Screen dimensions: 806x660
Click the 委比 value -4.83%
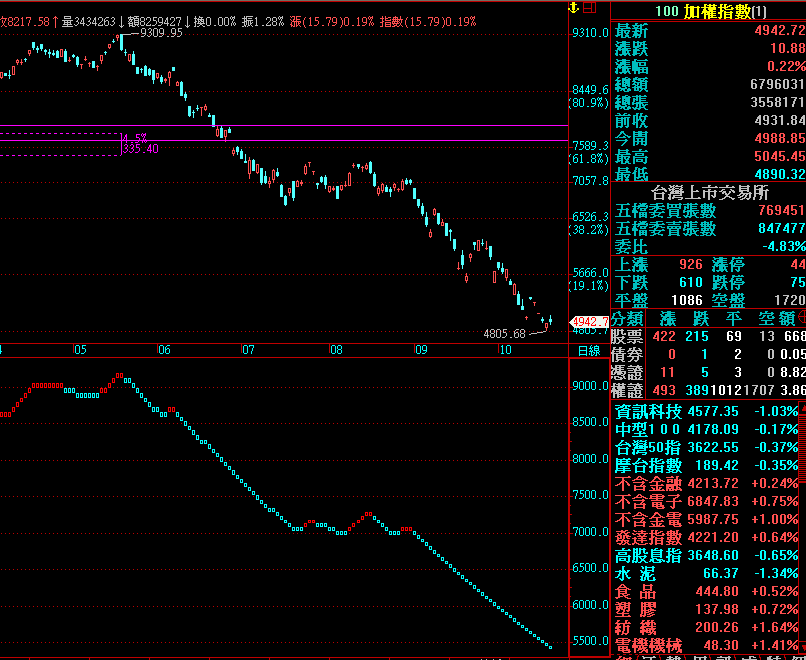click(x=784, y=246)
